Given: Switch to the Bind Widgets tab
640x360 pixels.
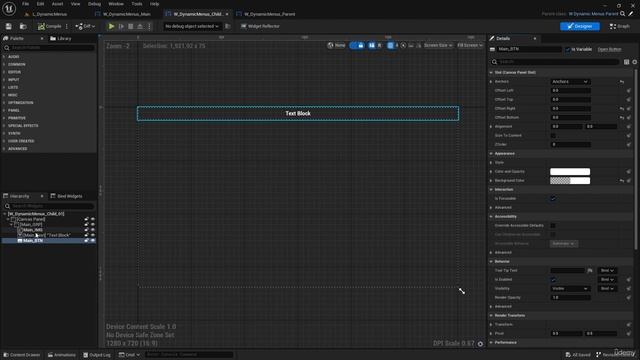Looking at the screenshot, I should click(x=67, y=196).
